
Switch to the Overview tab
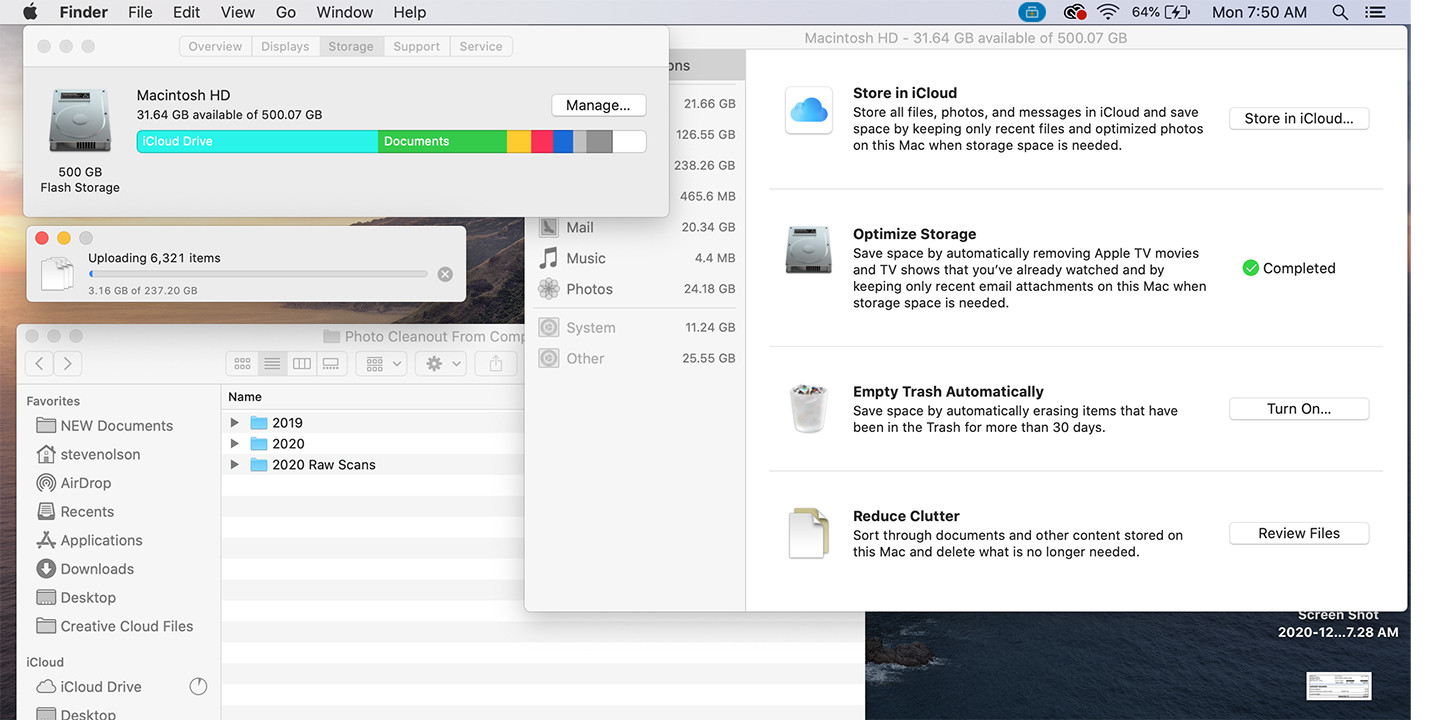pyautogui.click(x=215, y=46)
